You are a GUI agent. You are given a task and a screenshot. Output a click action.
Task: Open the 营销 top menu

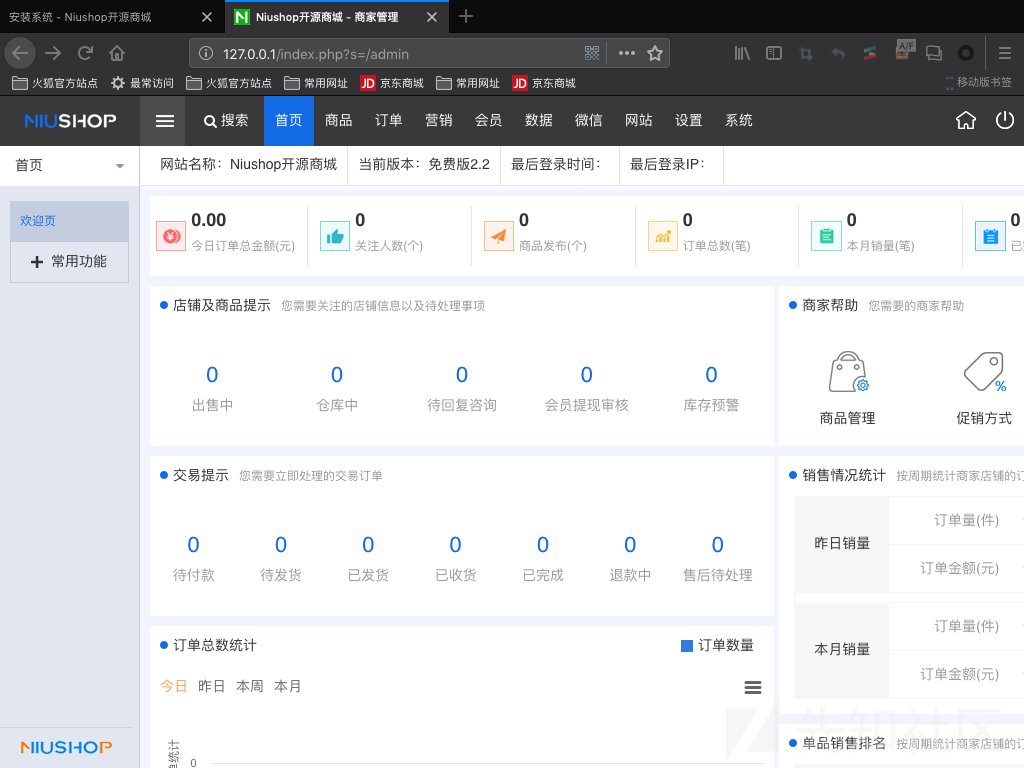(439, 121)
